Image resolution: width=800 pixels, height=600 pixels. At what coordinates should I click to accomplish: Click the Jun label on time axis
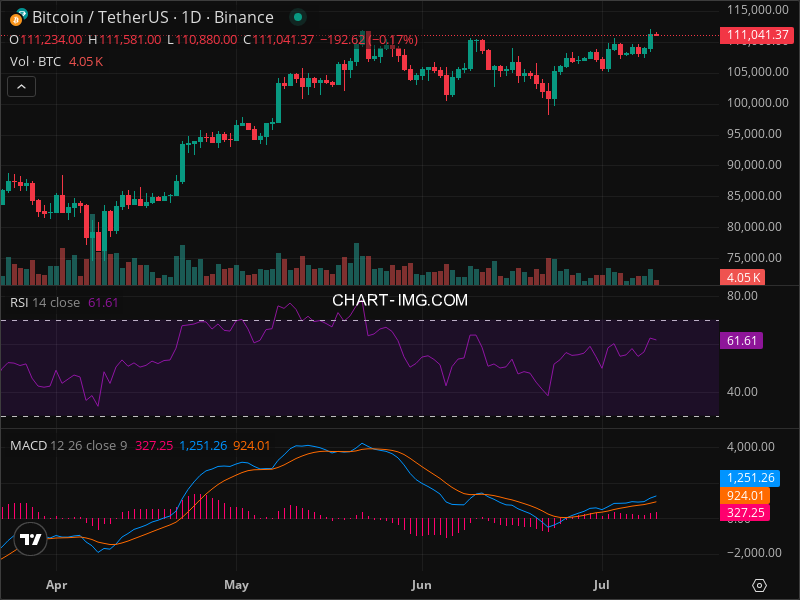(421, 585)
